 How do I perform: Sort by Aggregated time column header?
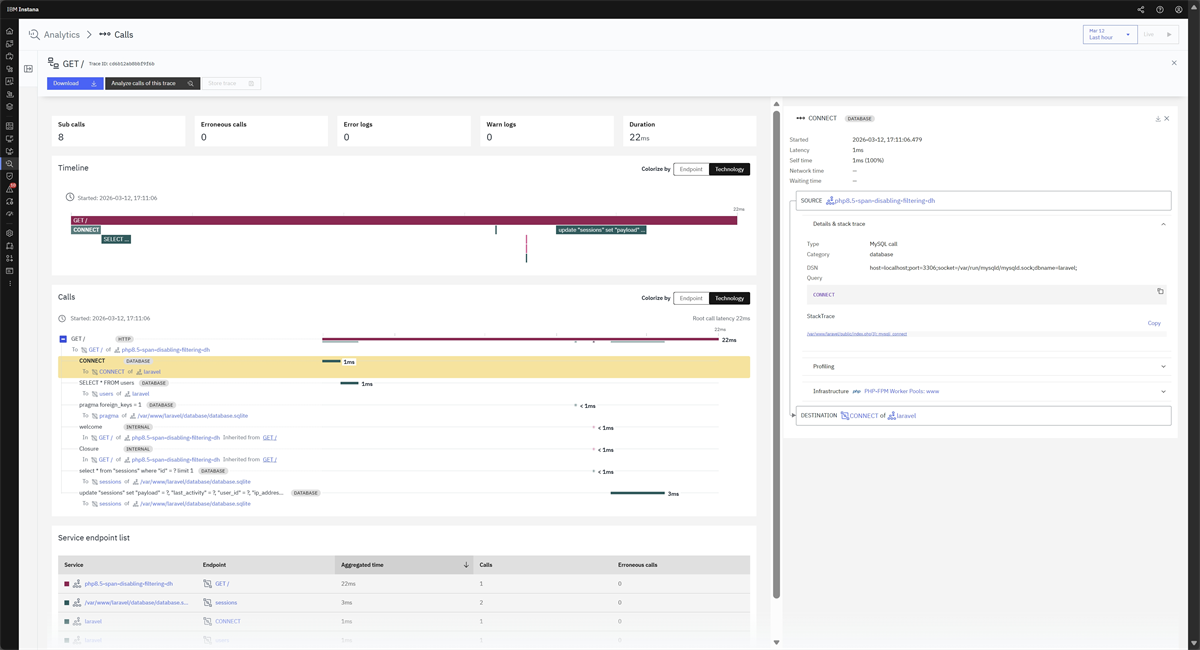[x=405, y=565]
